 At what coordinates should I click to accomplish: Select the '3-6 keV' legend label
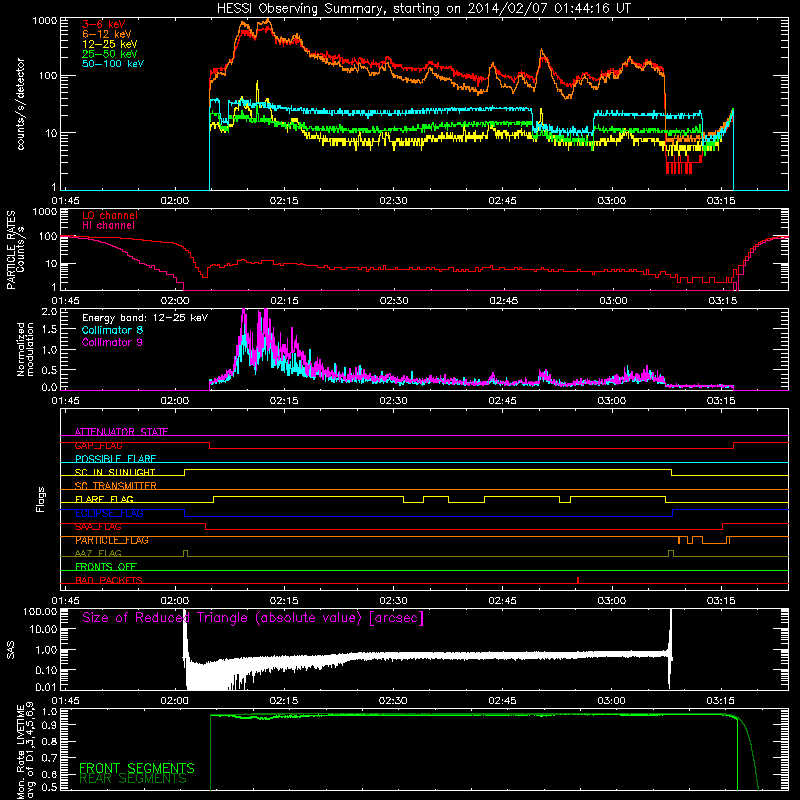point(104,24)
